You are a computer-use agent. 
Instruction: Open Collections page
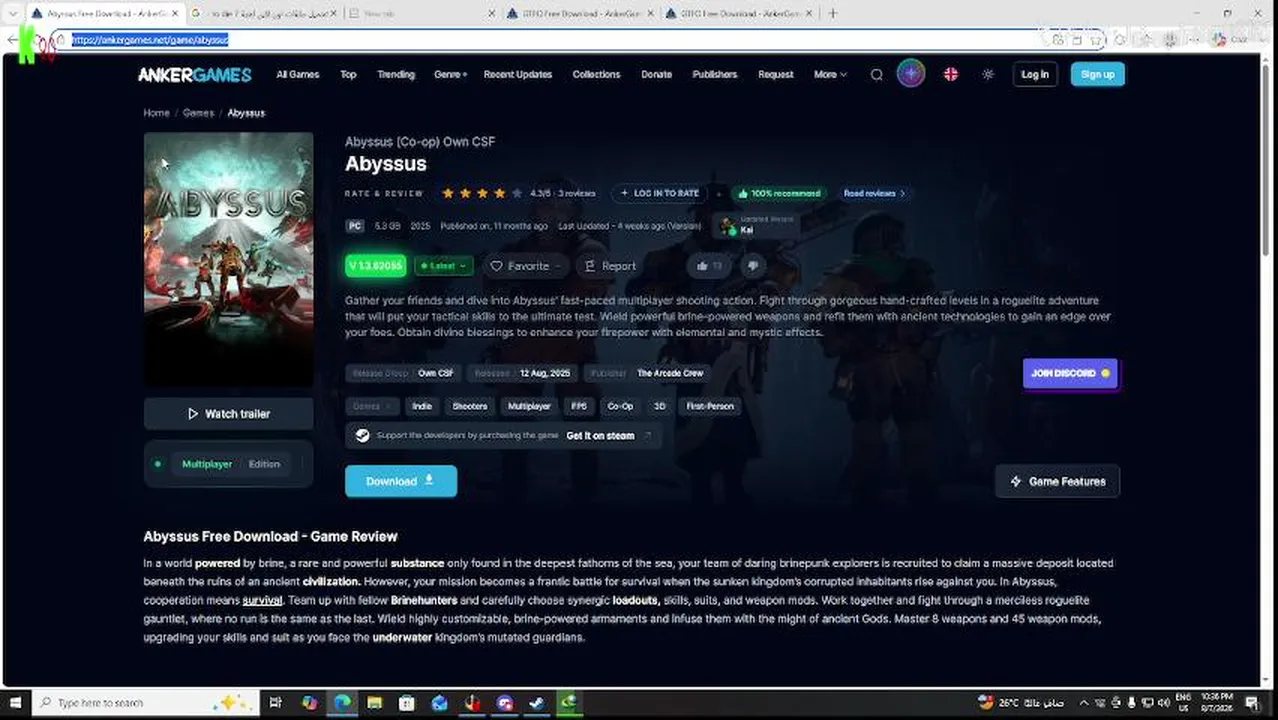pyautogui.click(x=596, y=74)
